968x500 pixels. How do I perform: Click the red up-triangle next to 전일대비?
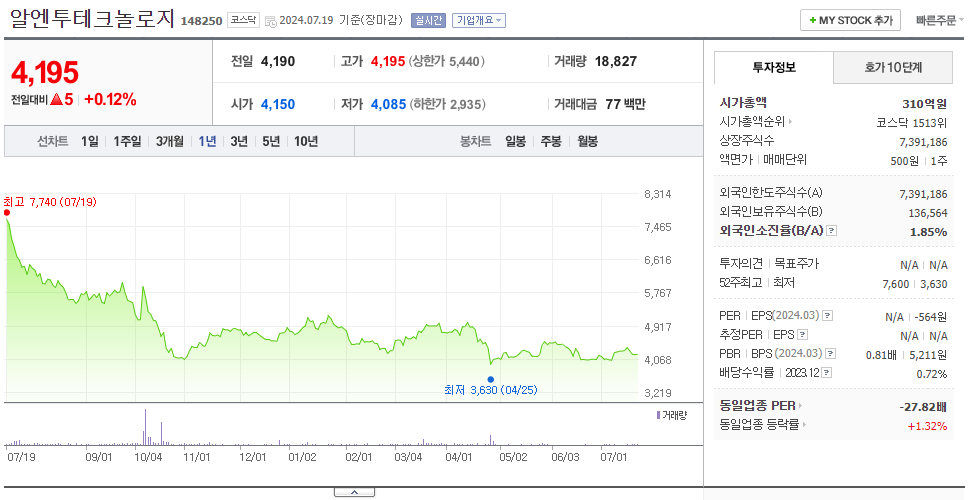point(57,99)
